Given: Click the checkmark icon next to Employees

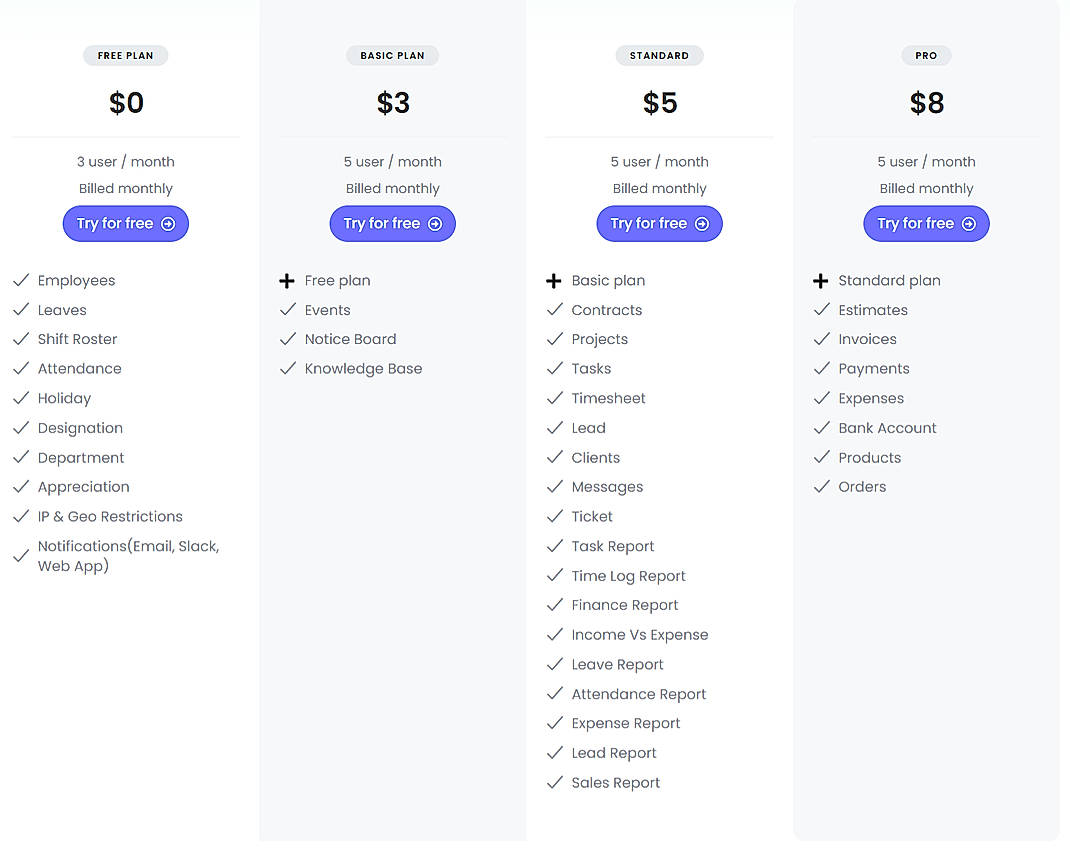Looking at the screenshot, I should [20, 280].
